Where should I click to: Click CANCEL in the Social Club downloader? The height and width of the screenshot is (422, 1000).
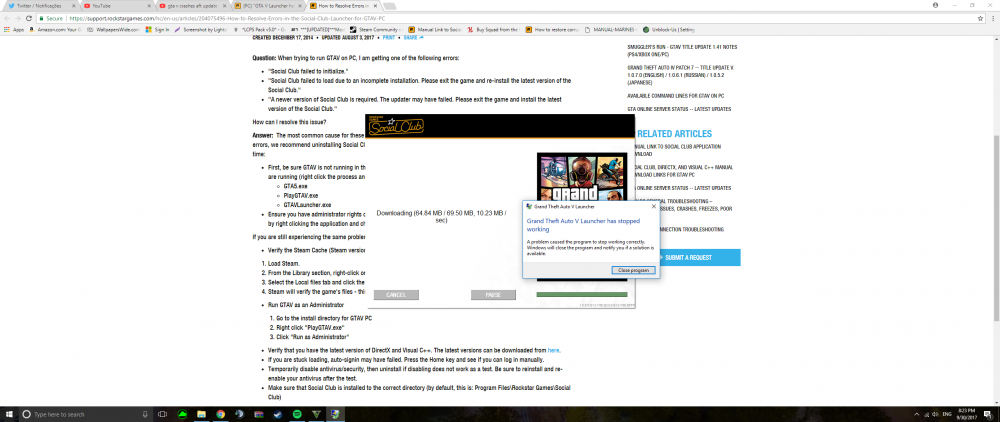396,295
